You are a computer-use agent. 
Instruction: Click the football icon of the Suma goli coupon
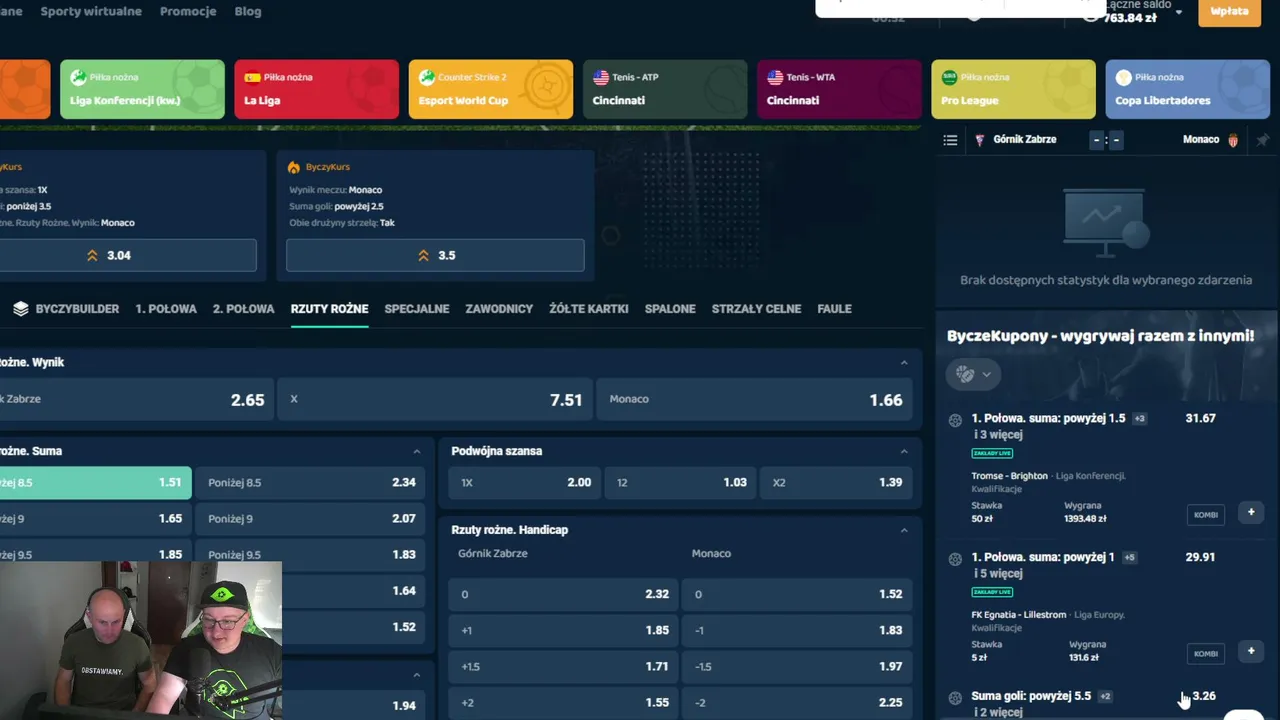click(955, 698)
